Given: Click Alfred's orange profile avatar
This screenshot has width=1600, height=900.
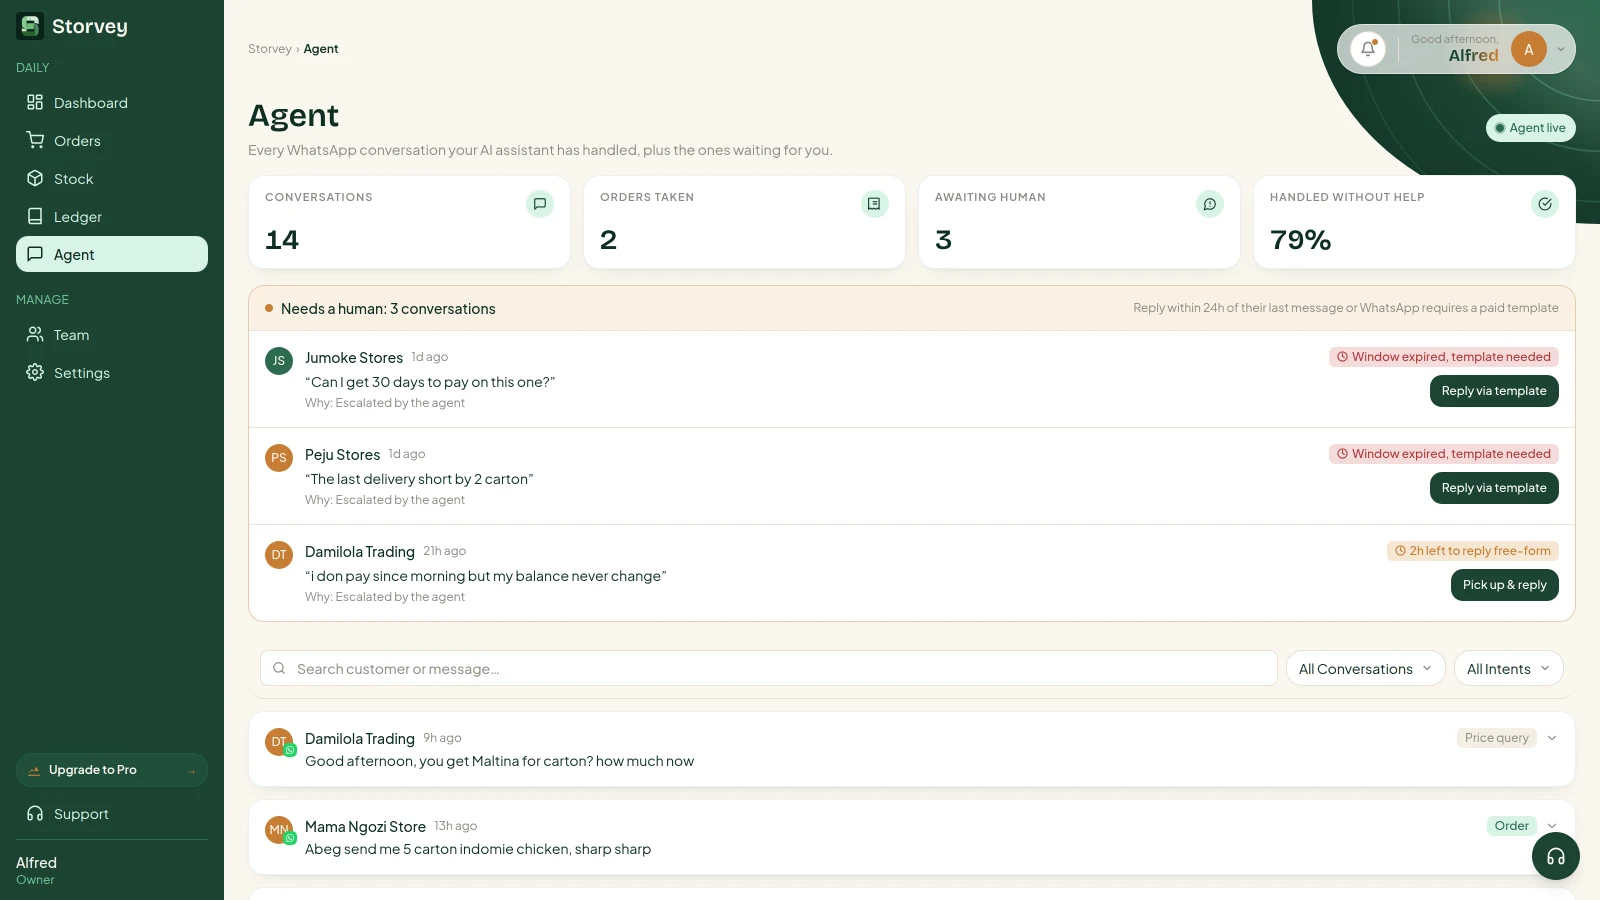Looking at the screenshot, I should tap(1528, 49).
